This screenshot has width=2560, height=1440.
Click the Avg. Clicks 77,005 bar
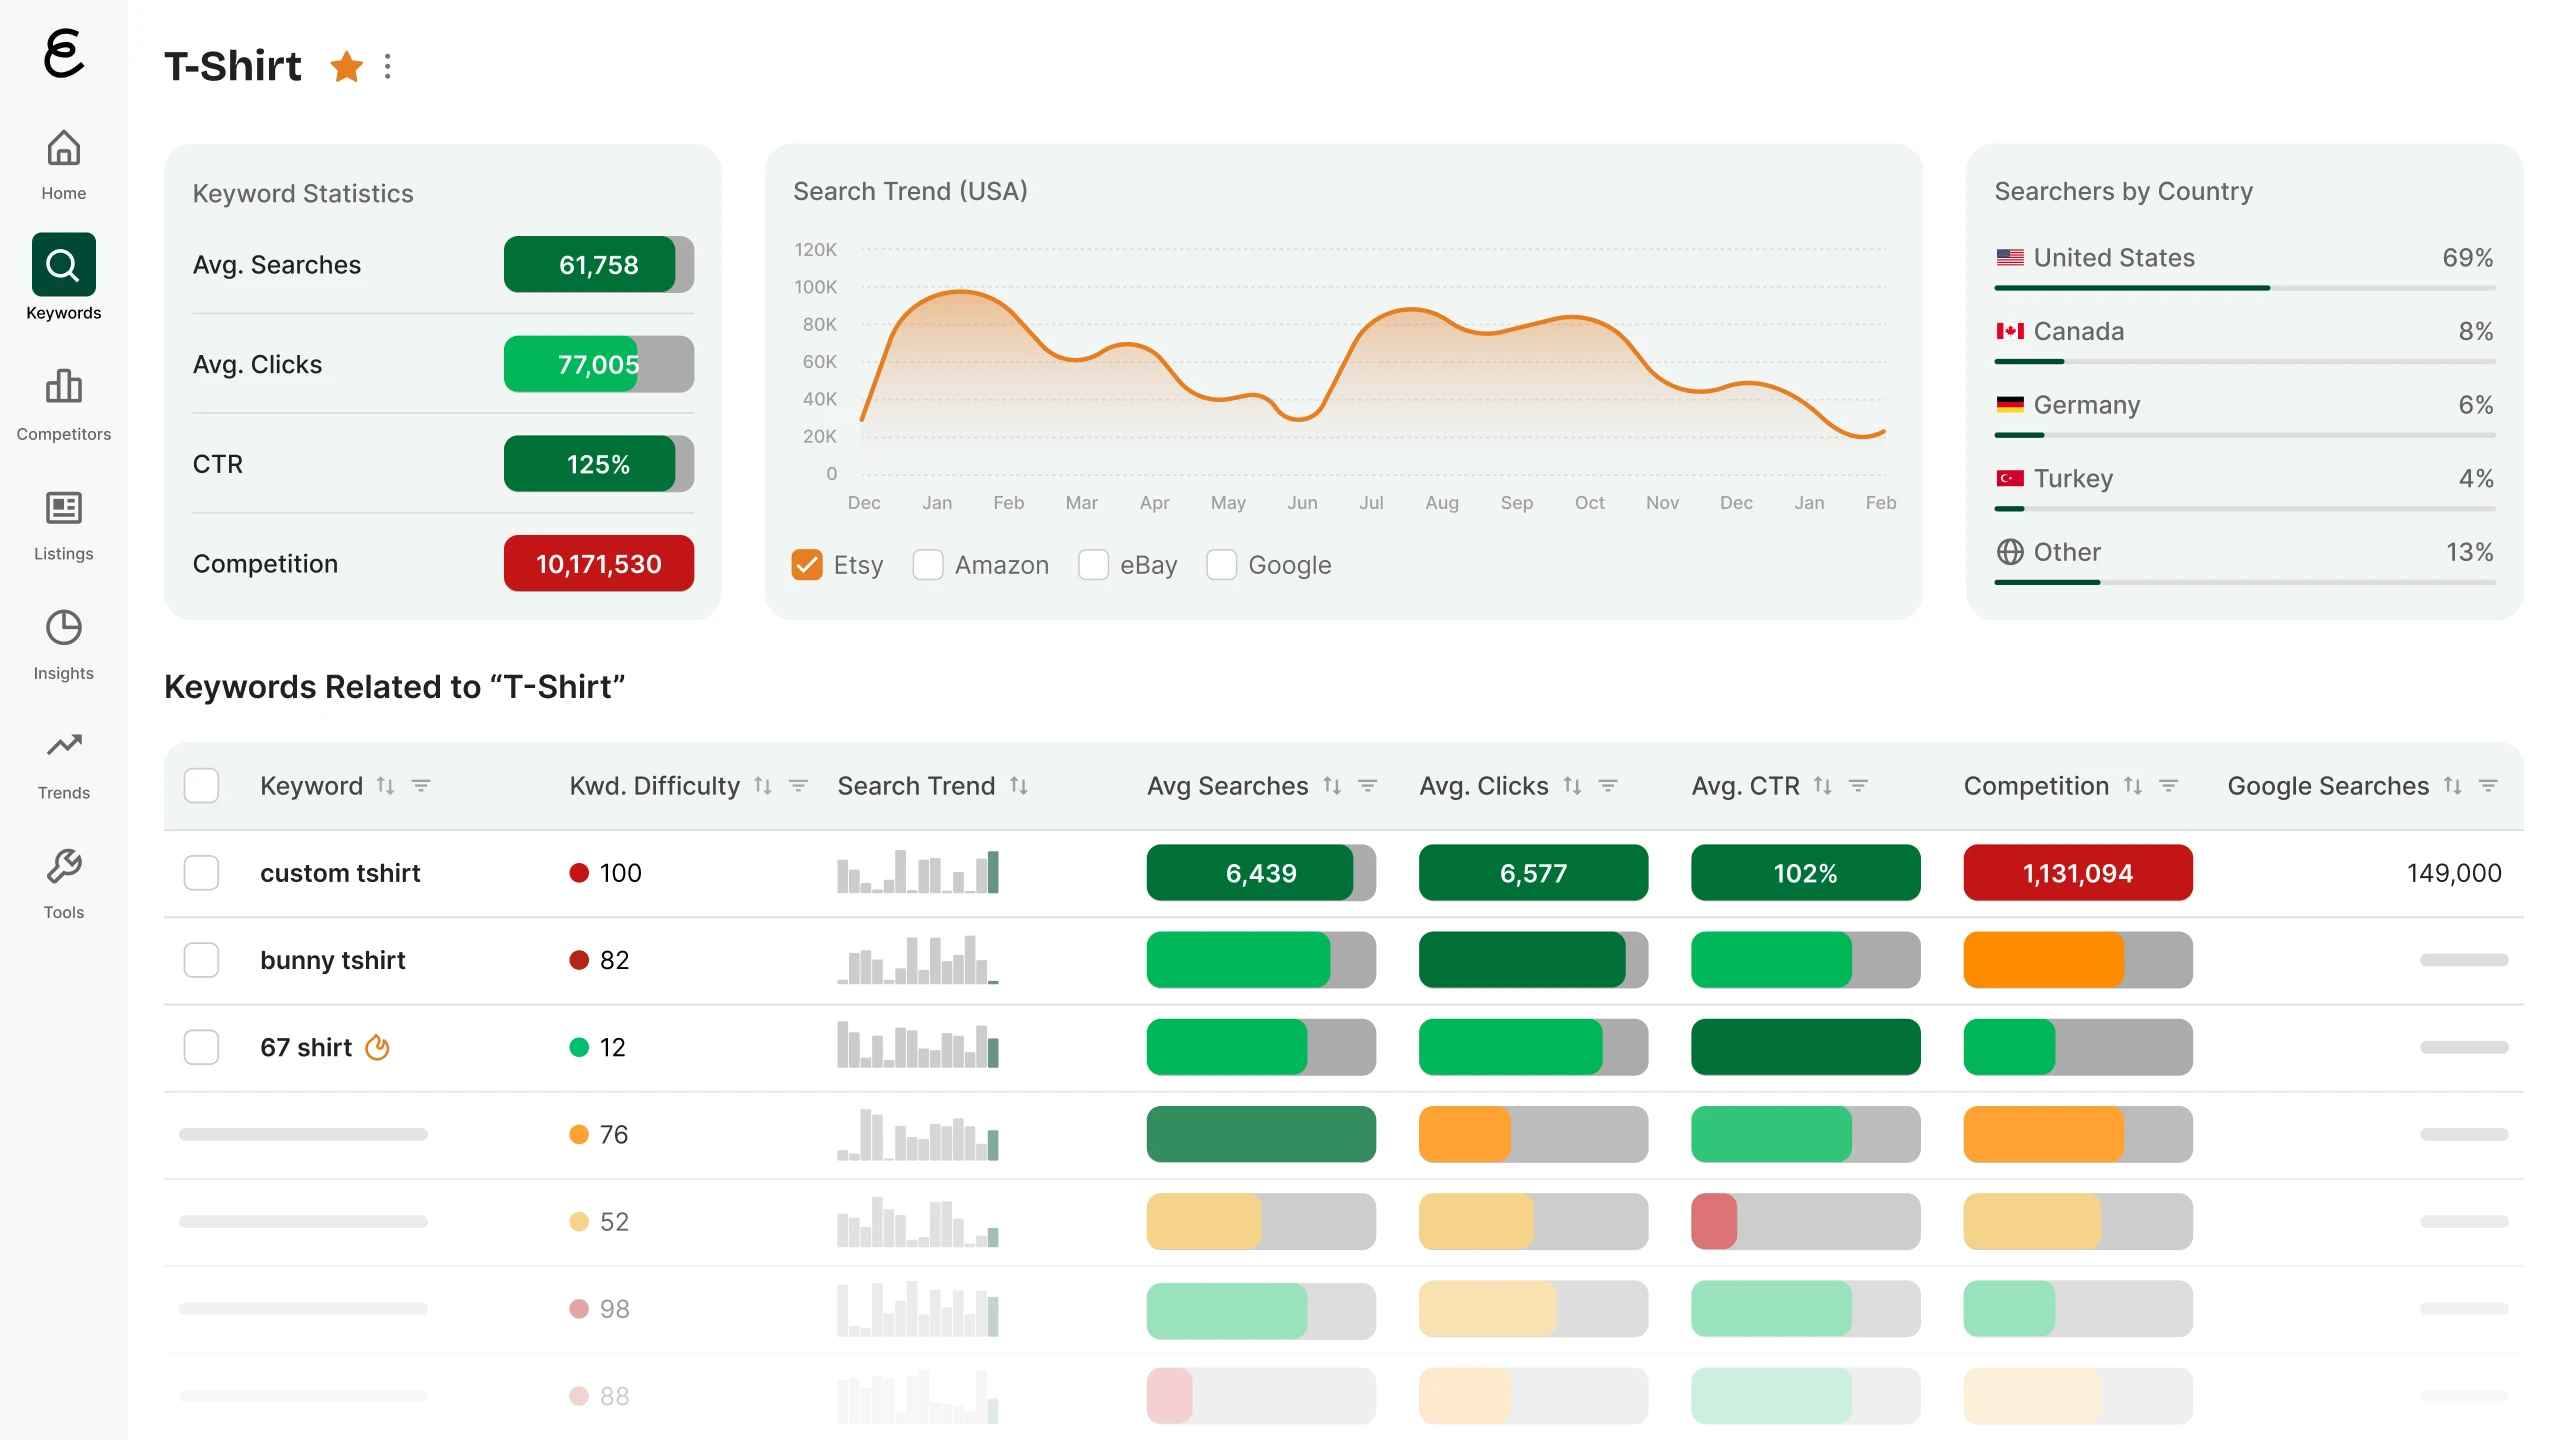[x=599, y=364]
